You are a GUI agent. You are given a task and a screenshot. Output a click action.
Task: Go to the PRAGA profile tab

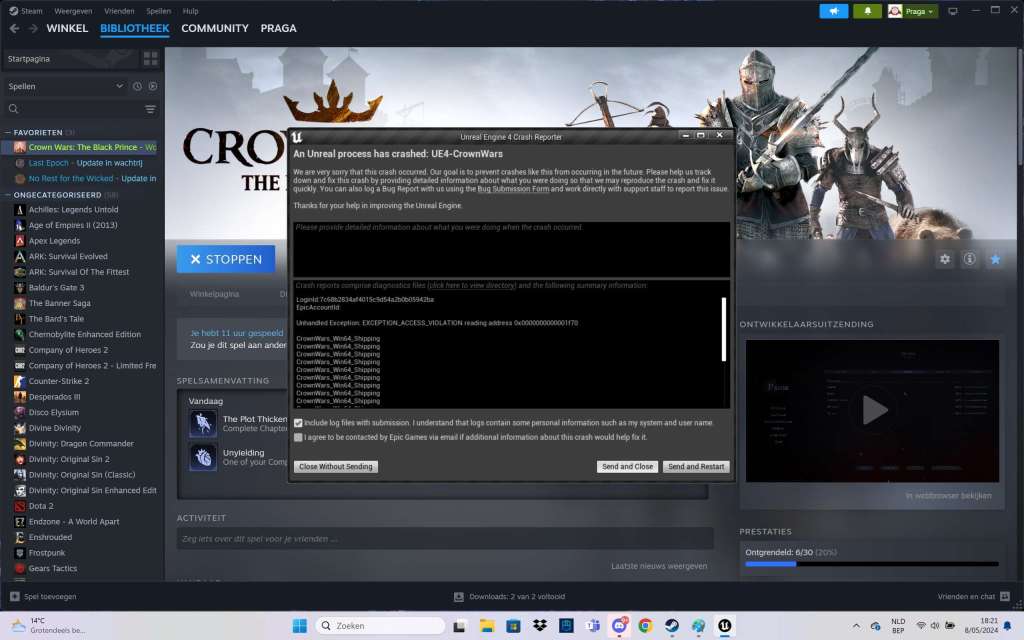[x=278, y=28]
